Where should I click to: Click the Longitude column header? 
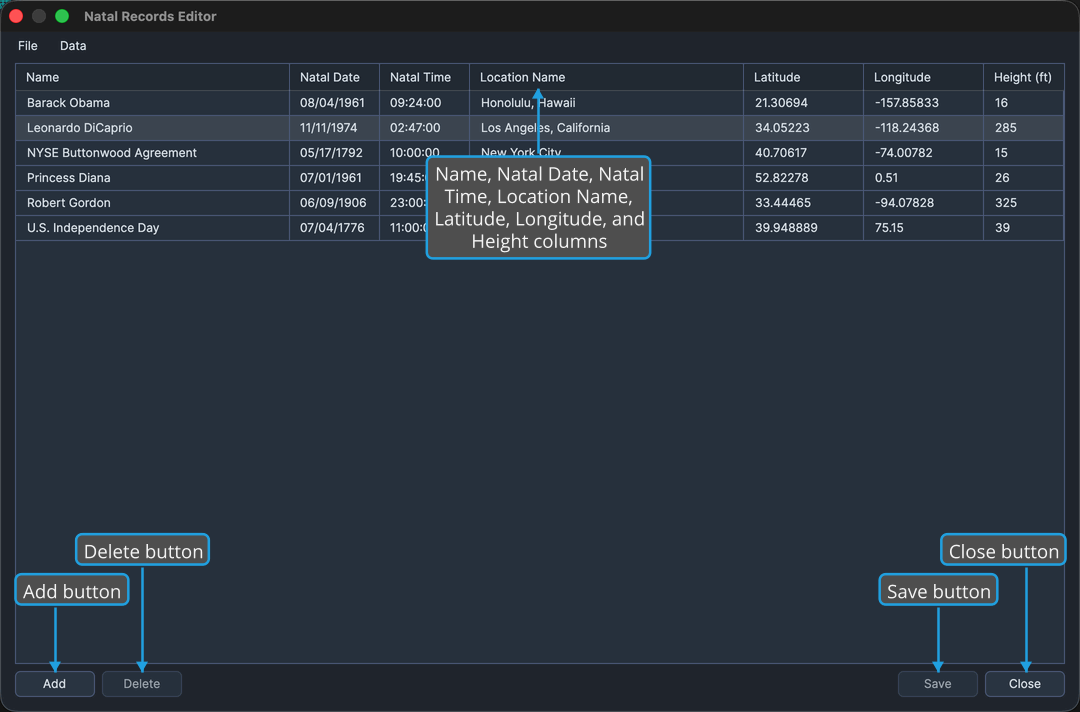[x=923, y=77]
